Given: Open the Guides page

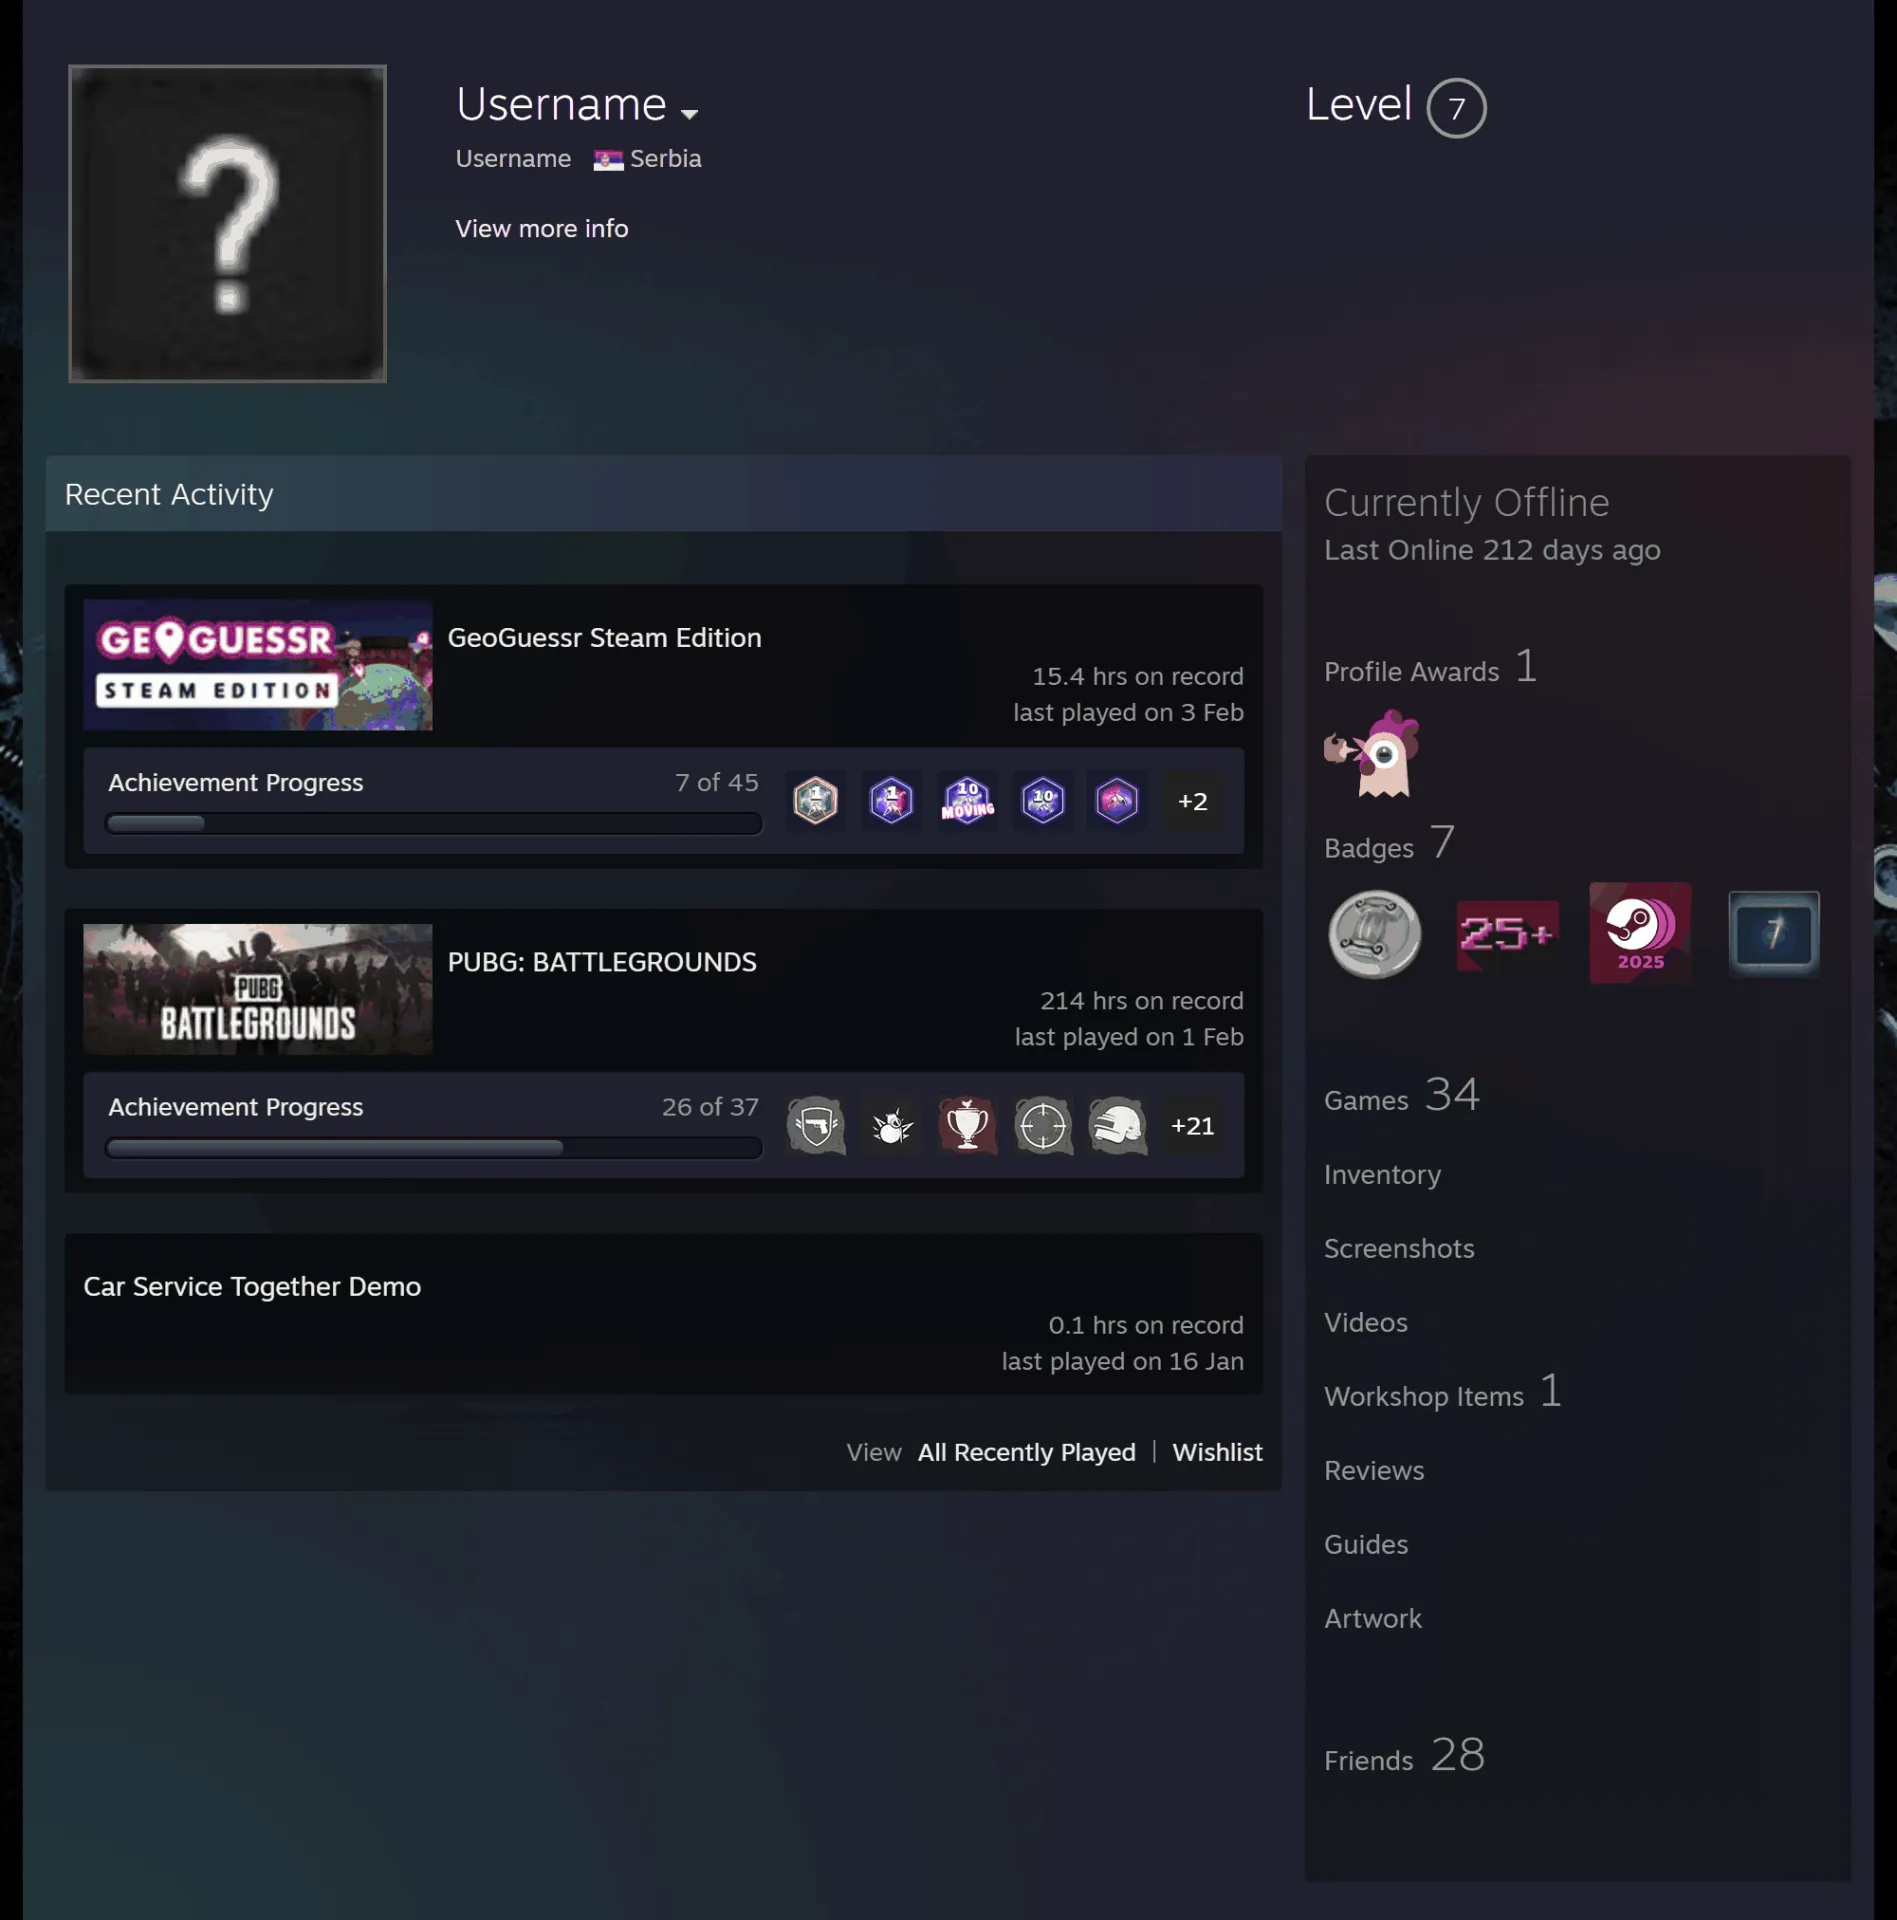Looking at the screenshot, I should tap(1366, 1545).
